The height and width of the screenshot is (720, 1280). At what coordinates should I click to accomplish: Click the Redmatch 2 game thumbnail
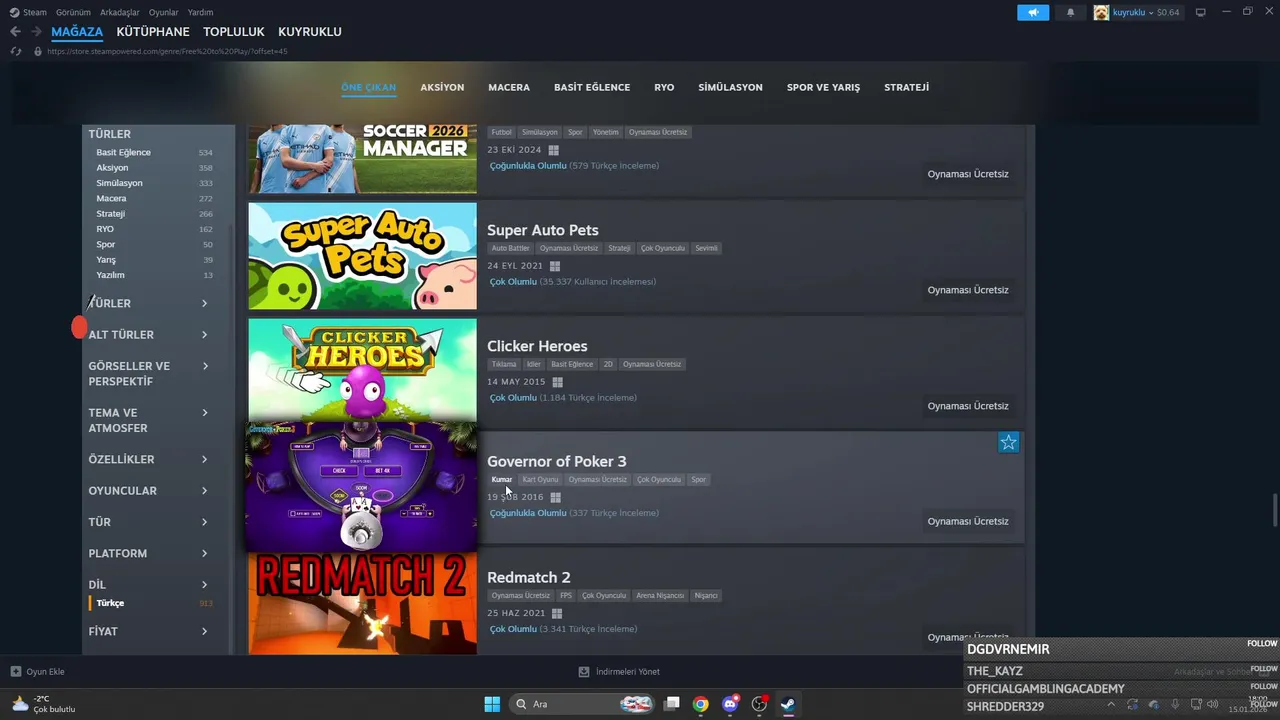tap(363, 604)
